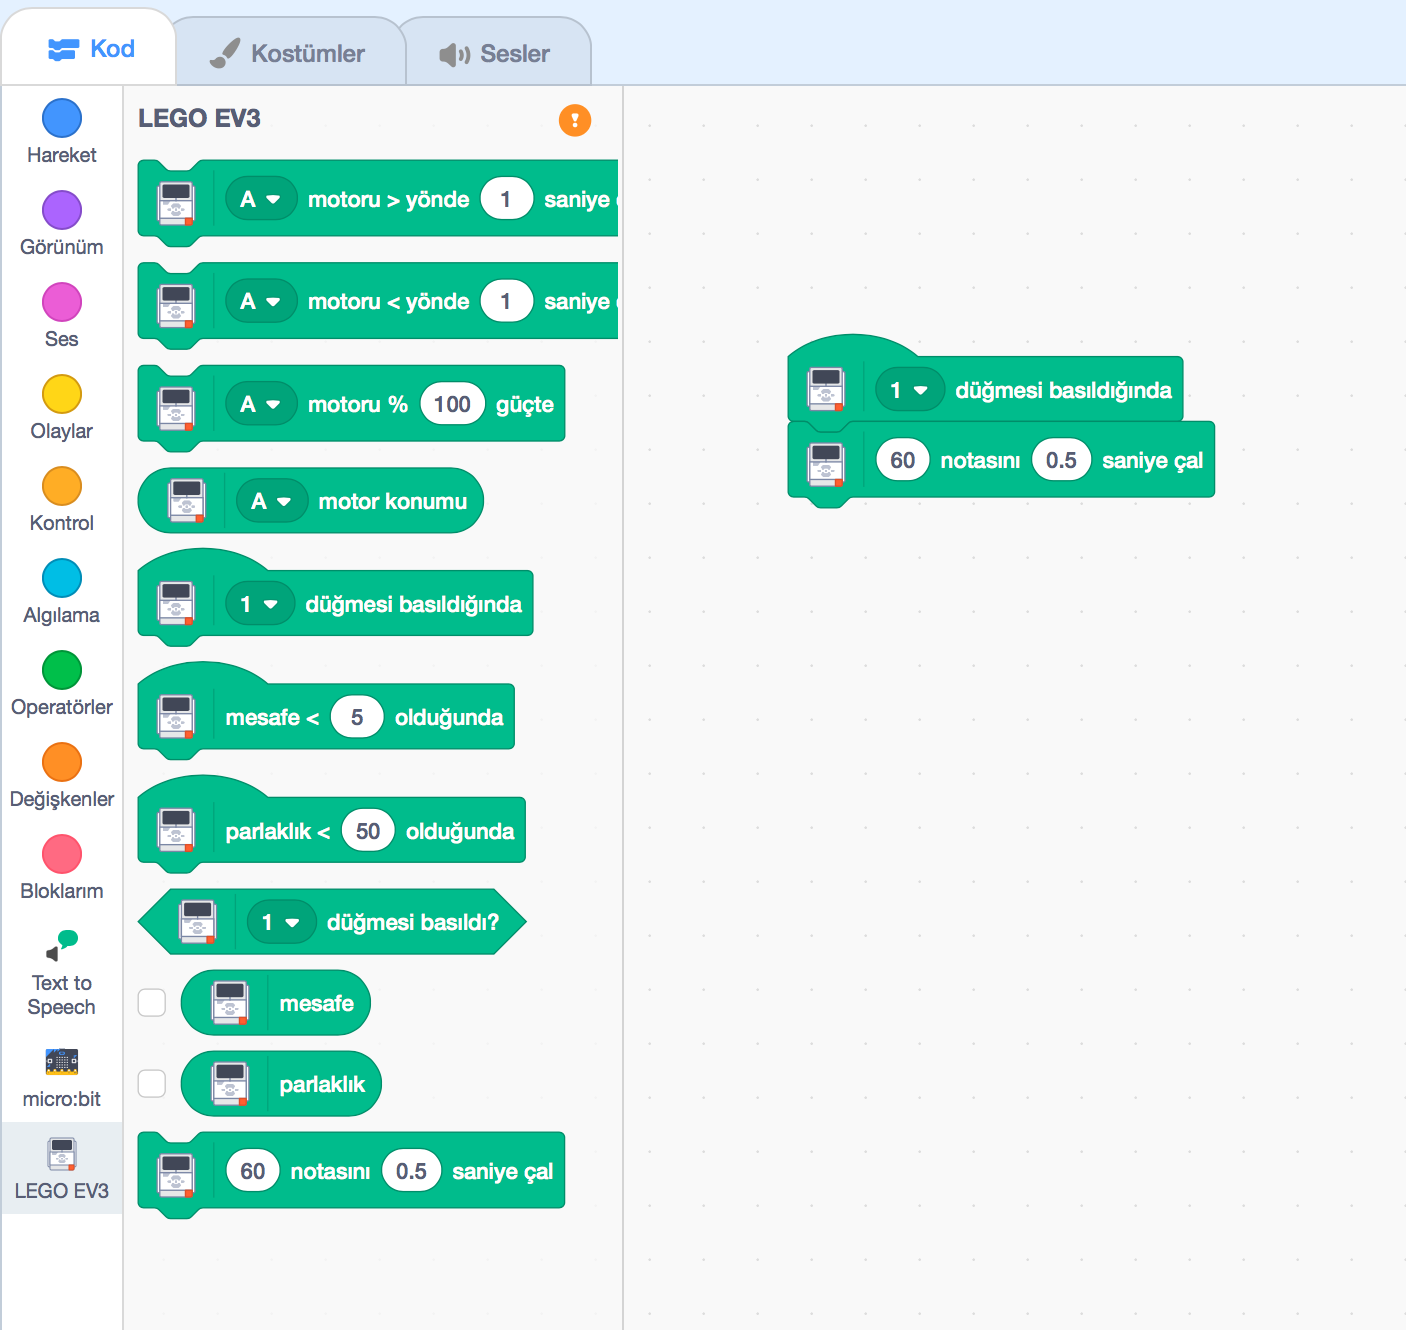Click the 0.5 seconds field in palette block
1406x1330 pixels.
(411, 1171)
